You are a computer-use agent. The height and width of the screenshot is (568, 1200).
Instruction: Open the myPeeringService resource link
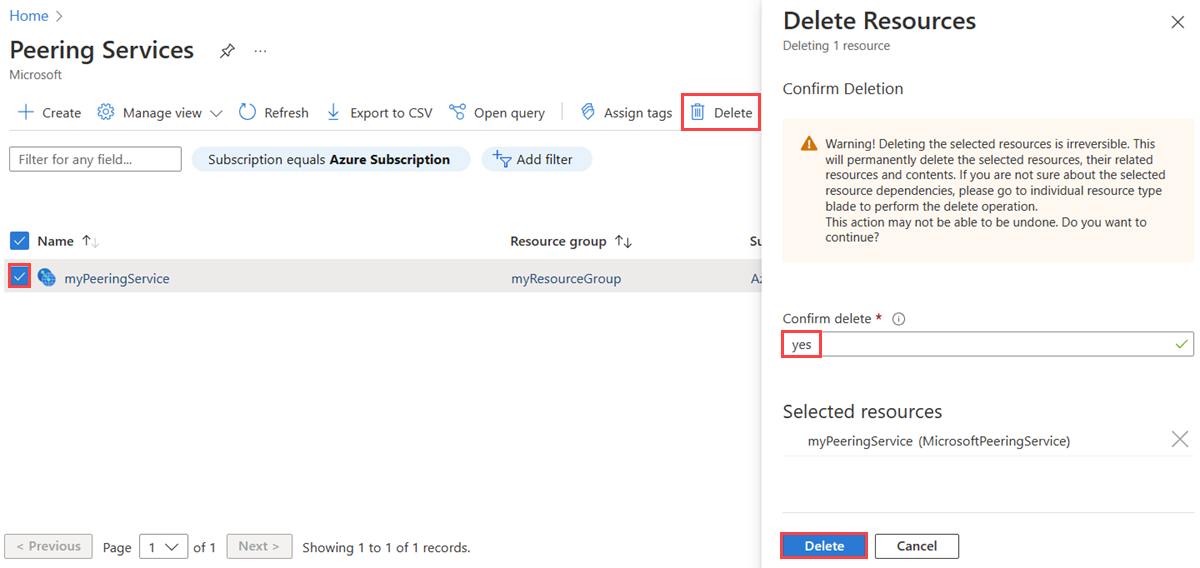pyautogui.click(x=117, y=279)
